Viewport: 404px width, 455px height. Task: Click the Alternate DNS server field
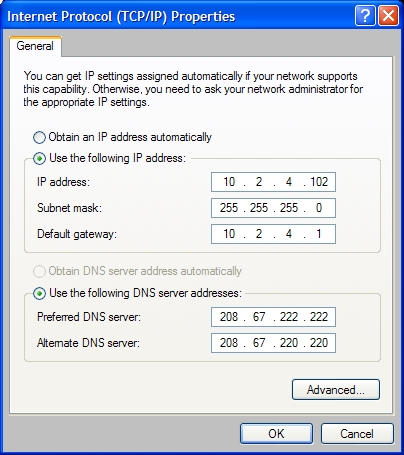(x=273, y=343)
